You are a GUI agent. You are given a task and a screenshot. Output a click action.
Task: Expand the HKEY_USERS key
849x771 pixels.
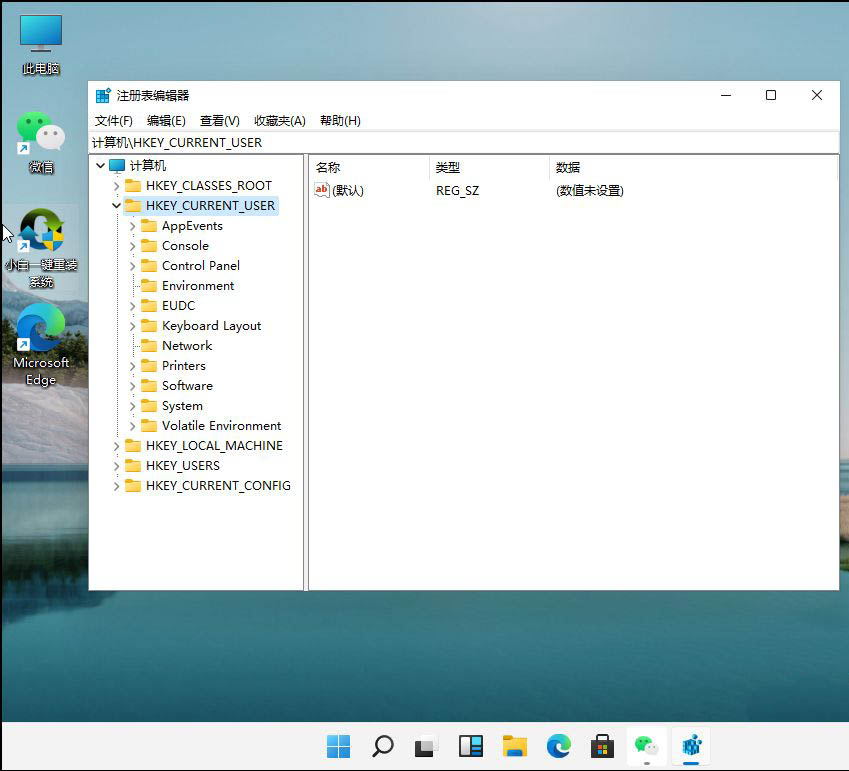pyautogui.click(x=117, y=465)
